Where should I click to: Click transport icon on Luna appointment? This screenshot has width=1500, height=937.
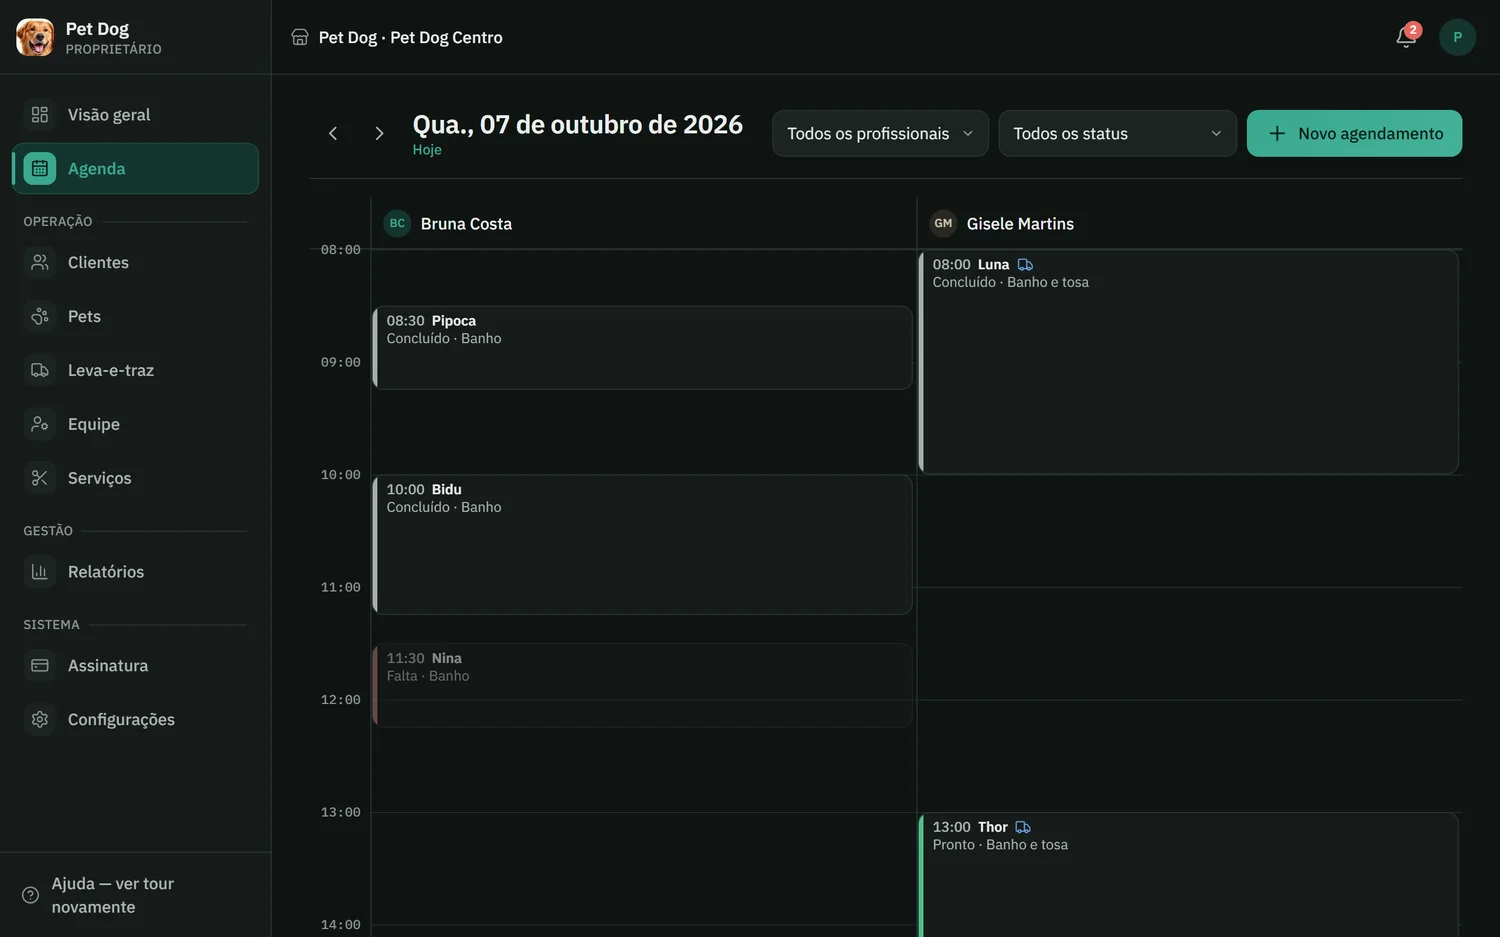(x=1025, y=265)
